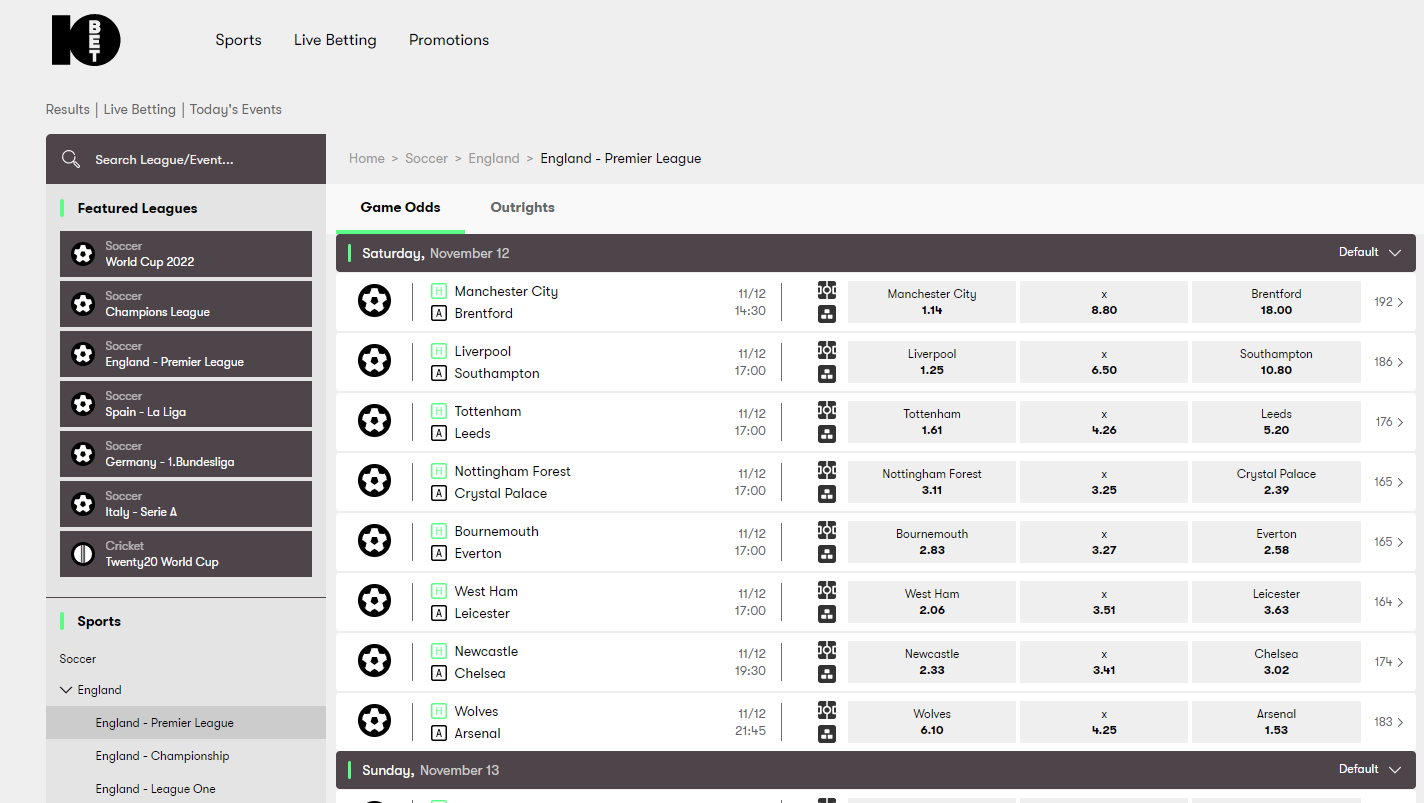The image size is (1424, 803).
Task: Open pitch view icon for Nottingham Forest match
Action: 827,470
